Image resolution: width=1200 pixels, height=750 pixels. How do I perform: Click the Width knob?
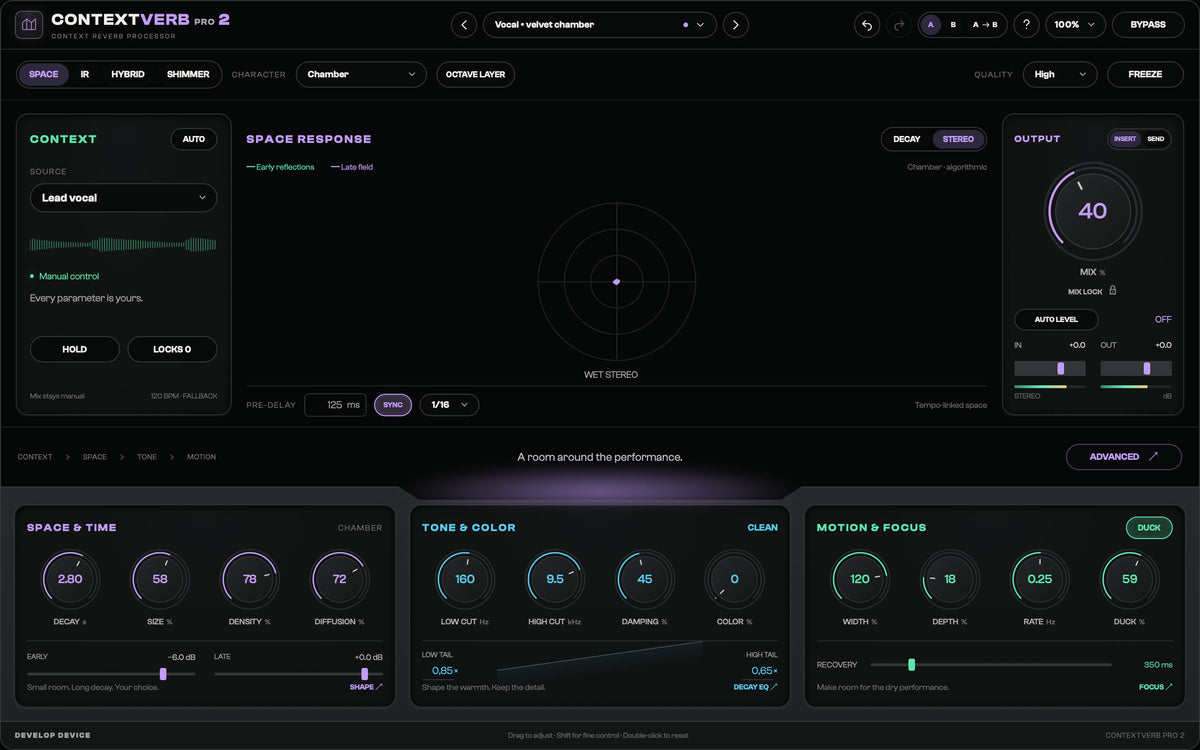point(860,579)
